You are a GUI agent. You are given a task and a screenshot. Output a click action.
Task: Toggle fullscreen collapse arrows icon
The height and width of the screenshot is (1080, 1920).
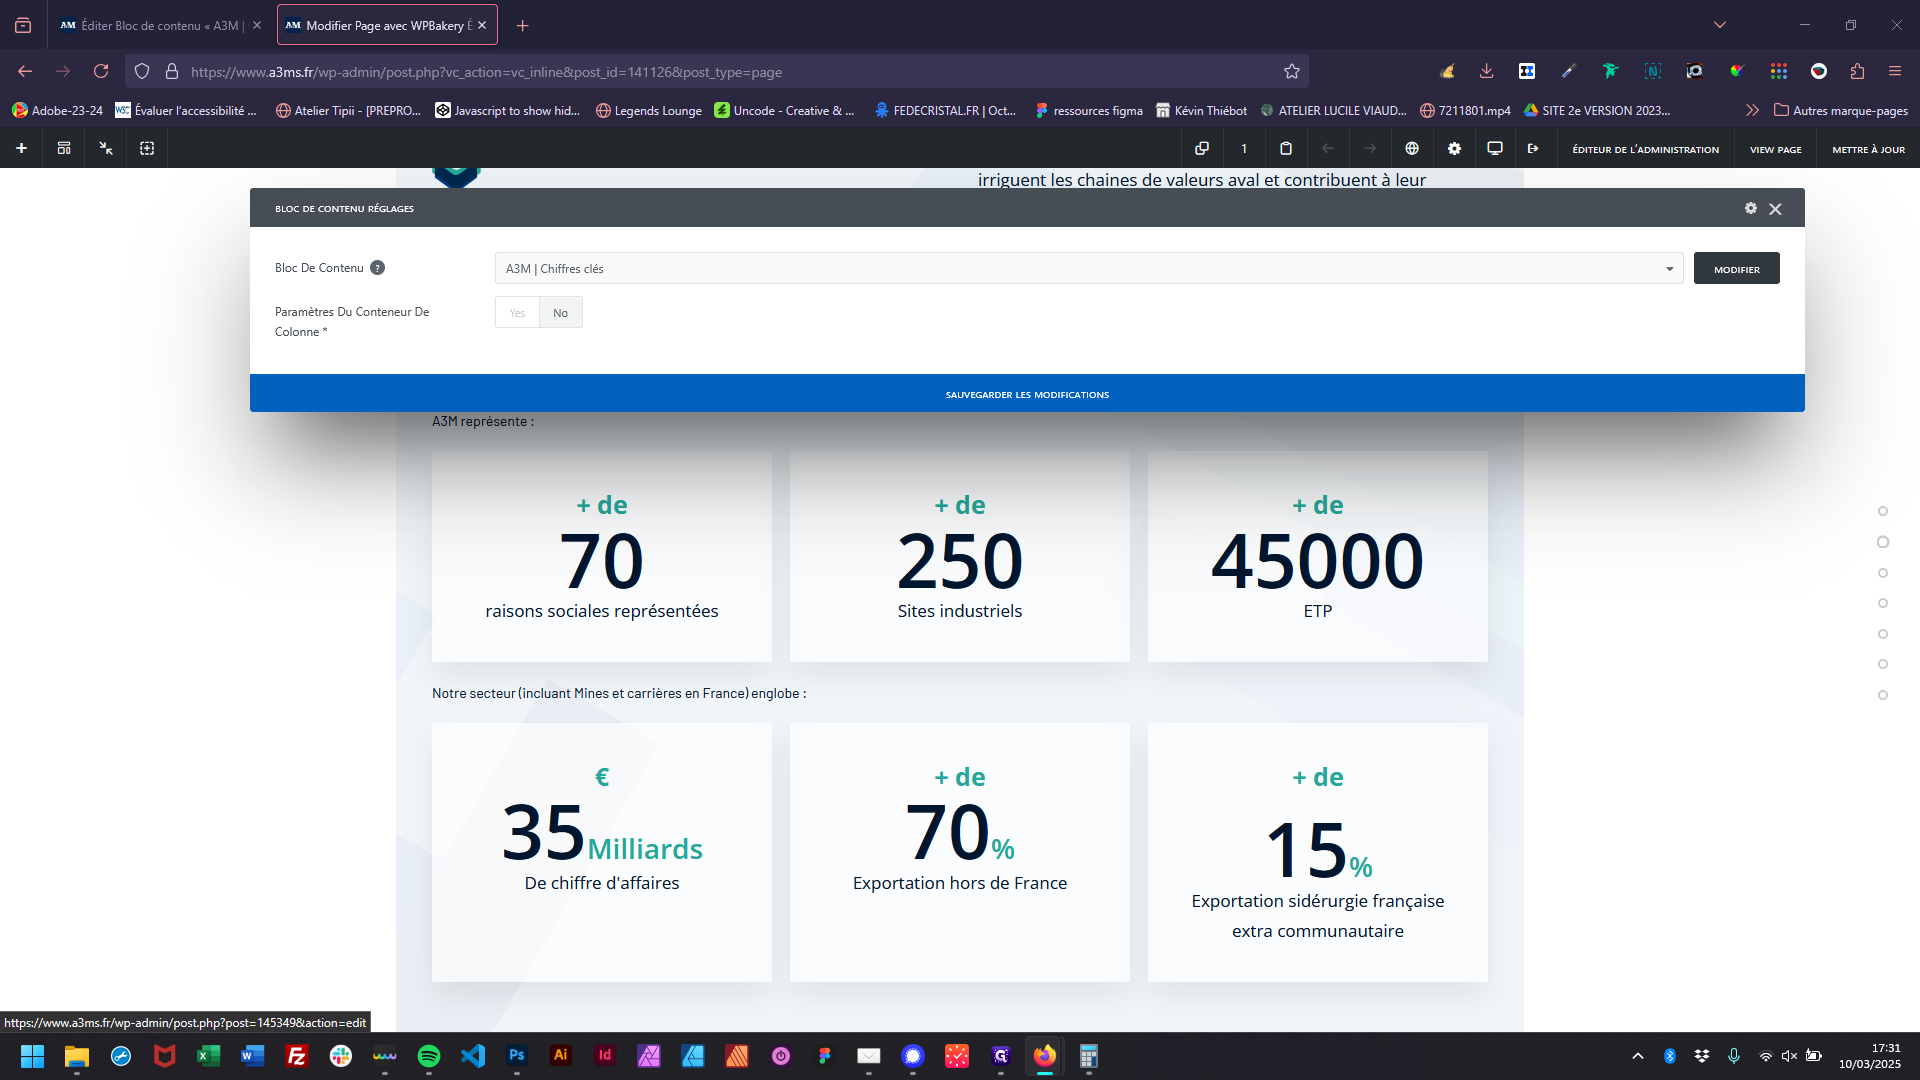(106, 148)
